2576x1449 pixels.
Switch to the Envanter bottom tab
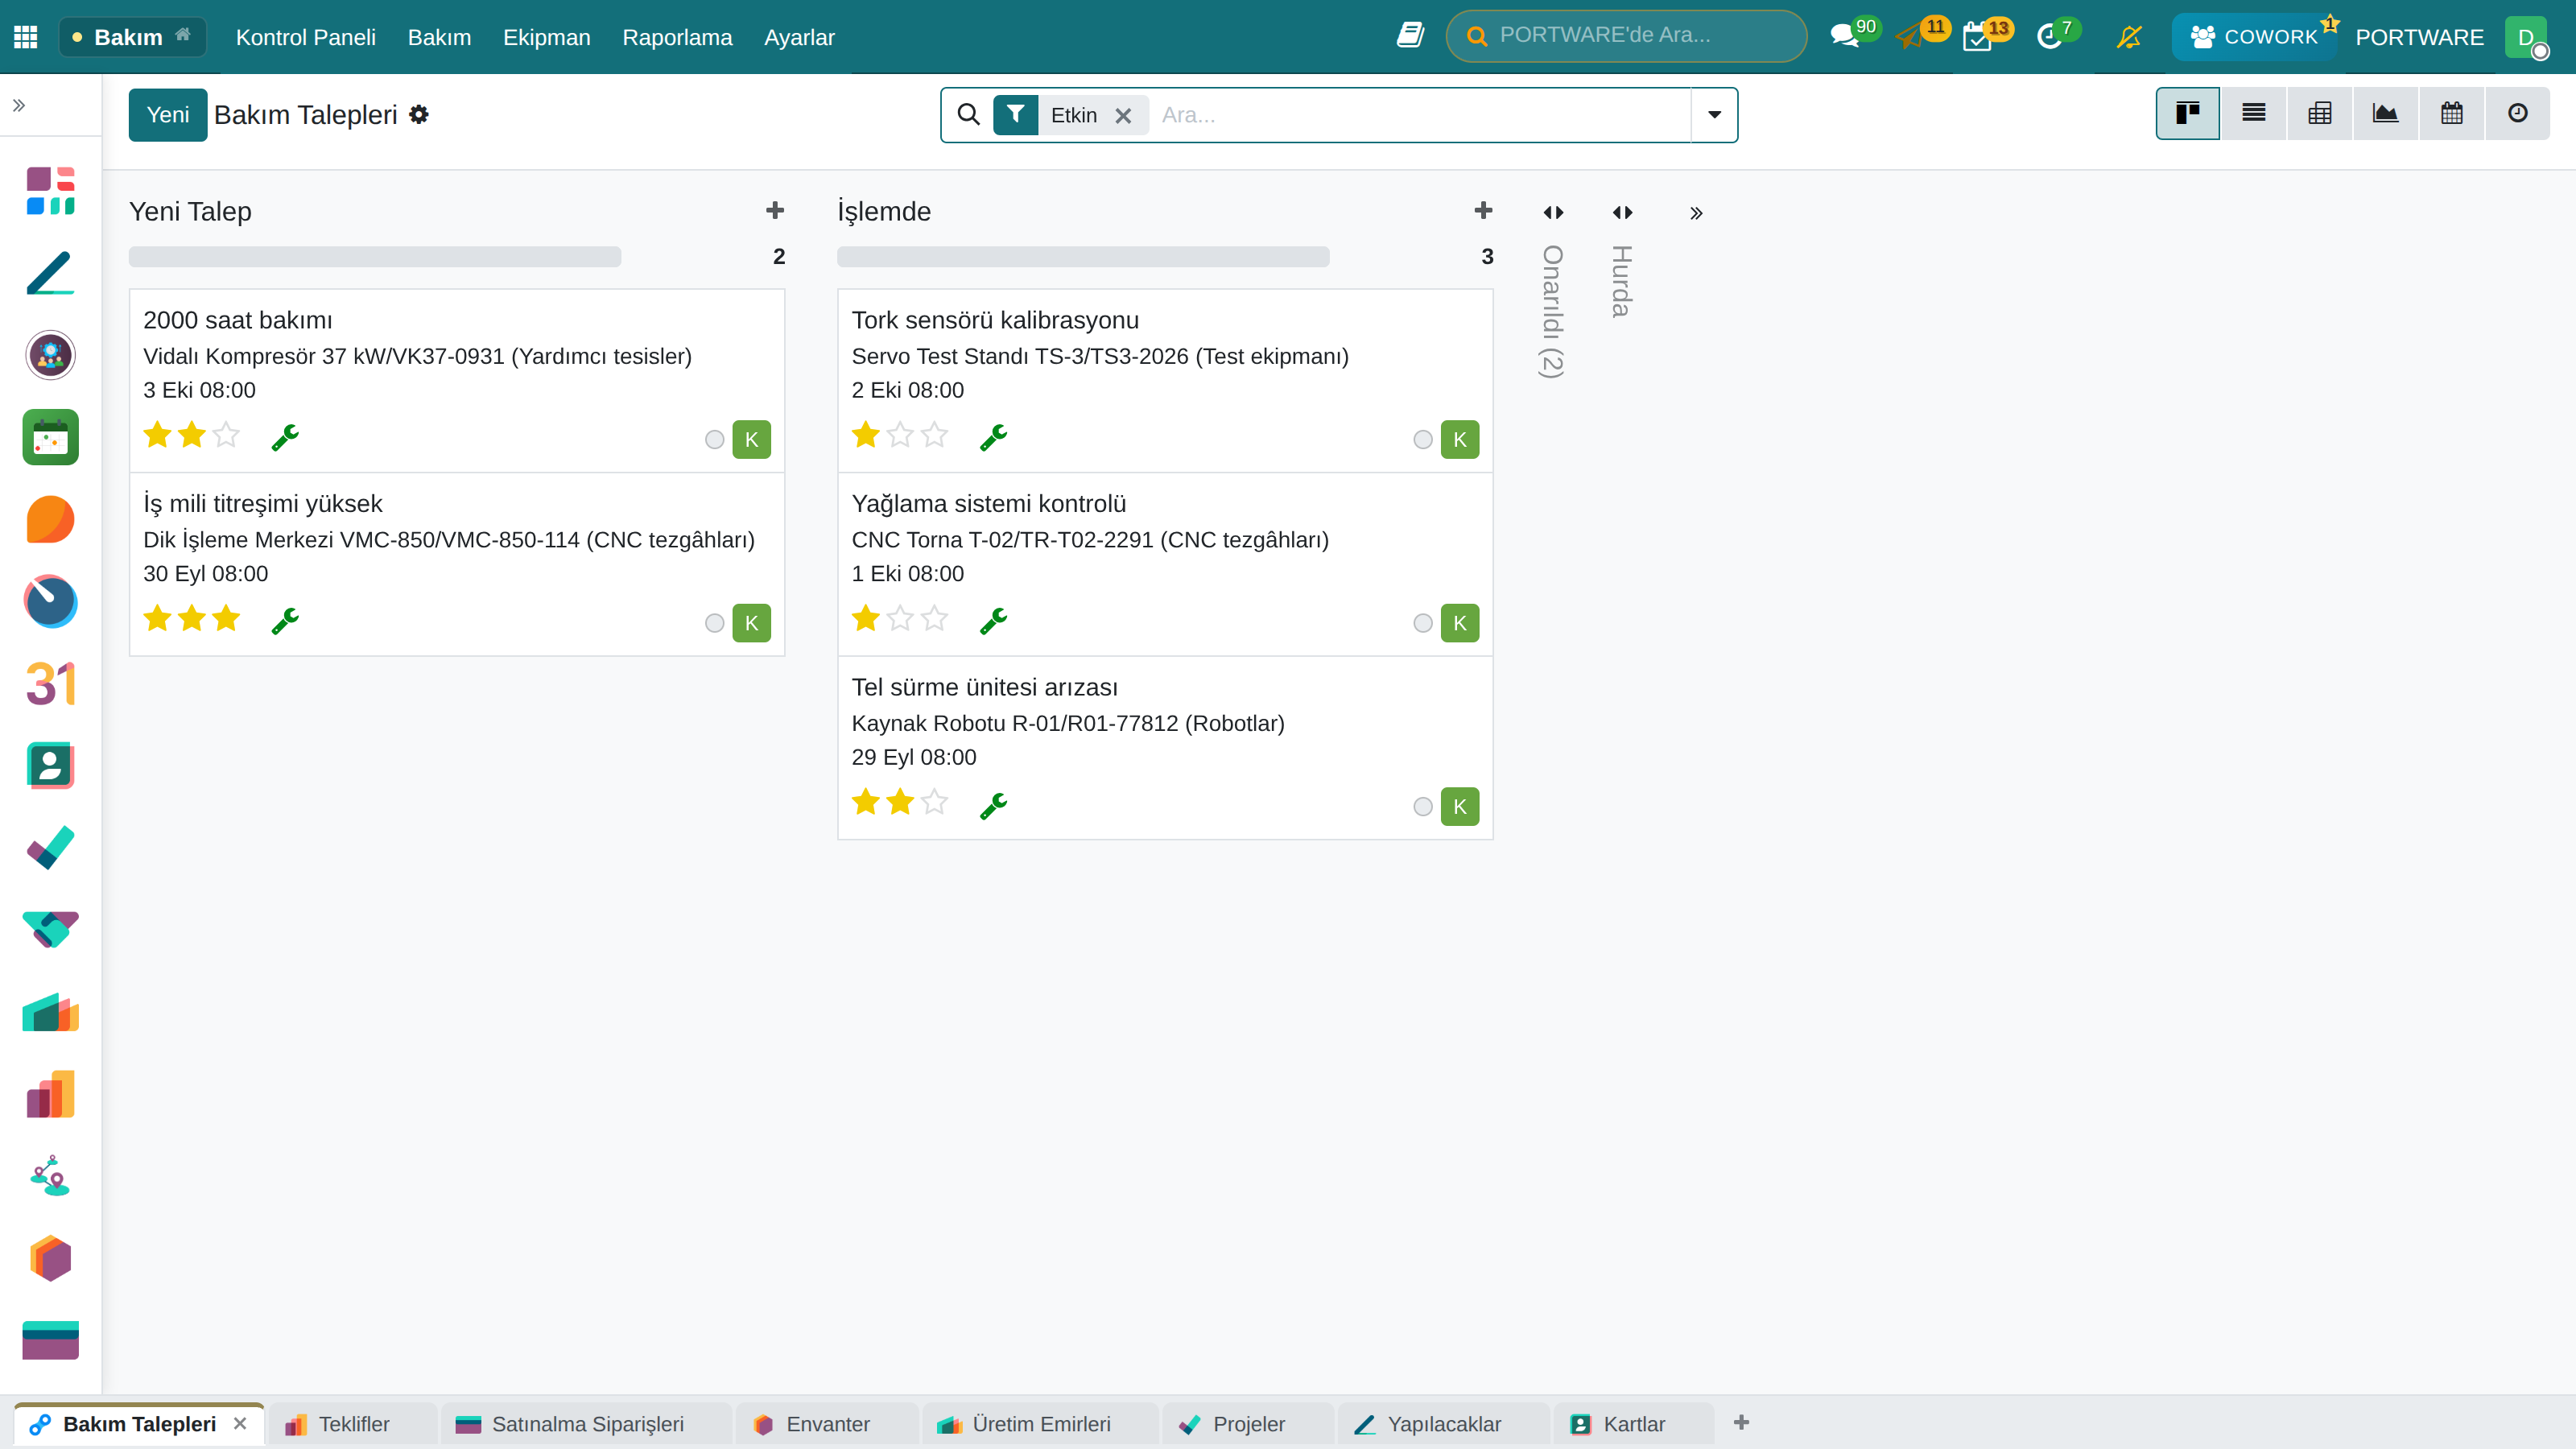pyautogui.click(x=826, y=1424)
